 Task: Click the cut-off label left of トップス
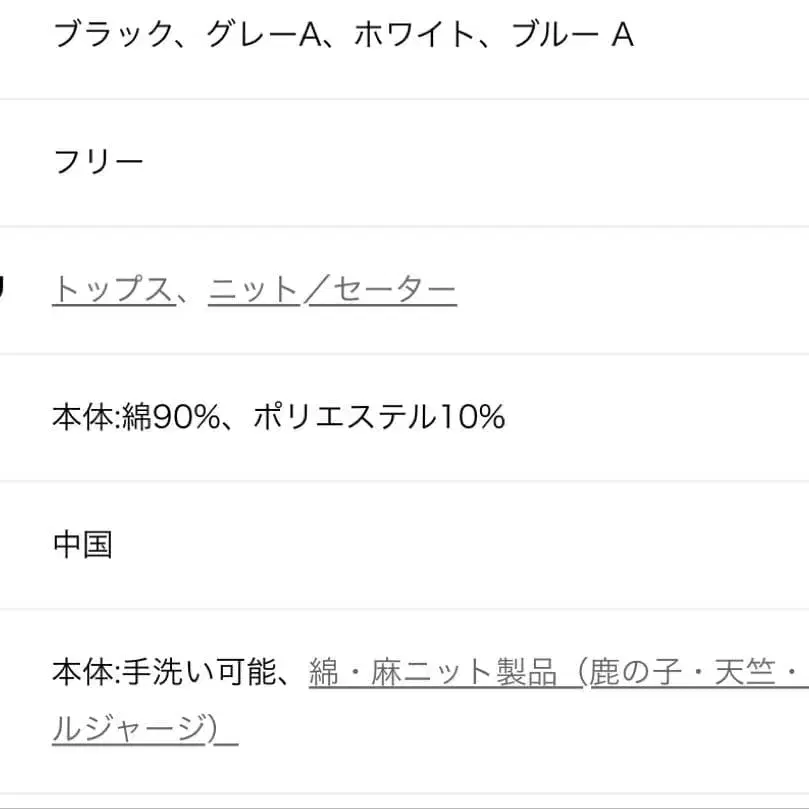coord(3,290)
